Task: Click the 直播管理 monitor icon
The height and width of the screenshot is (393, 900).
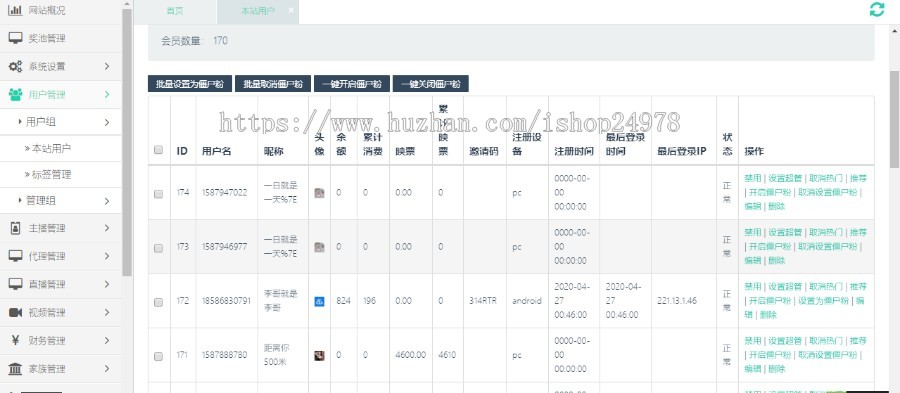Action: tap(15, 284)
